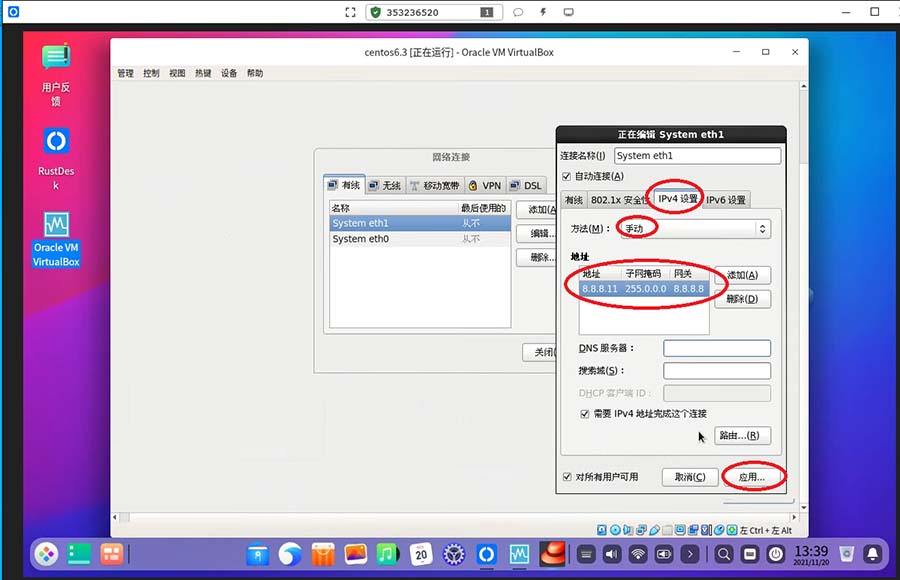
Task: Open the volume speaker tray icon
Action: point(612,554)
